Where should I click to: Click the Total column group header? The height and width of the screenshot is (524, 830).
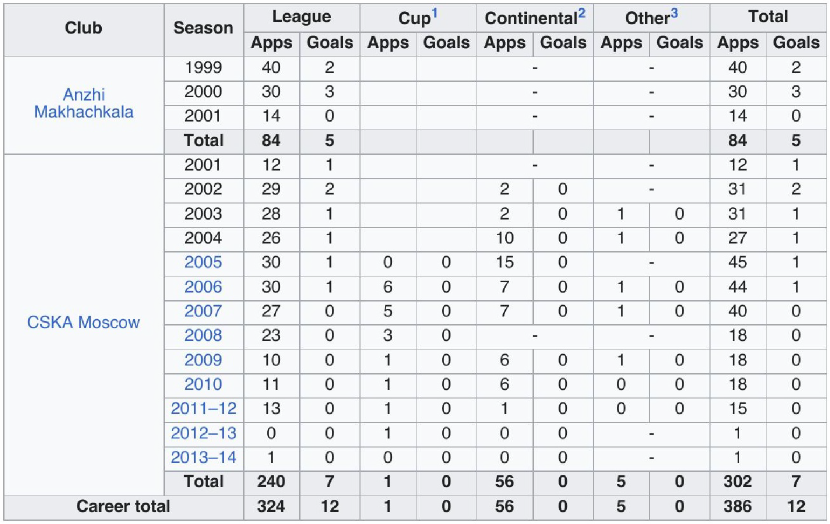[768, 17]
